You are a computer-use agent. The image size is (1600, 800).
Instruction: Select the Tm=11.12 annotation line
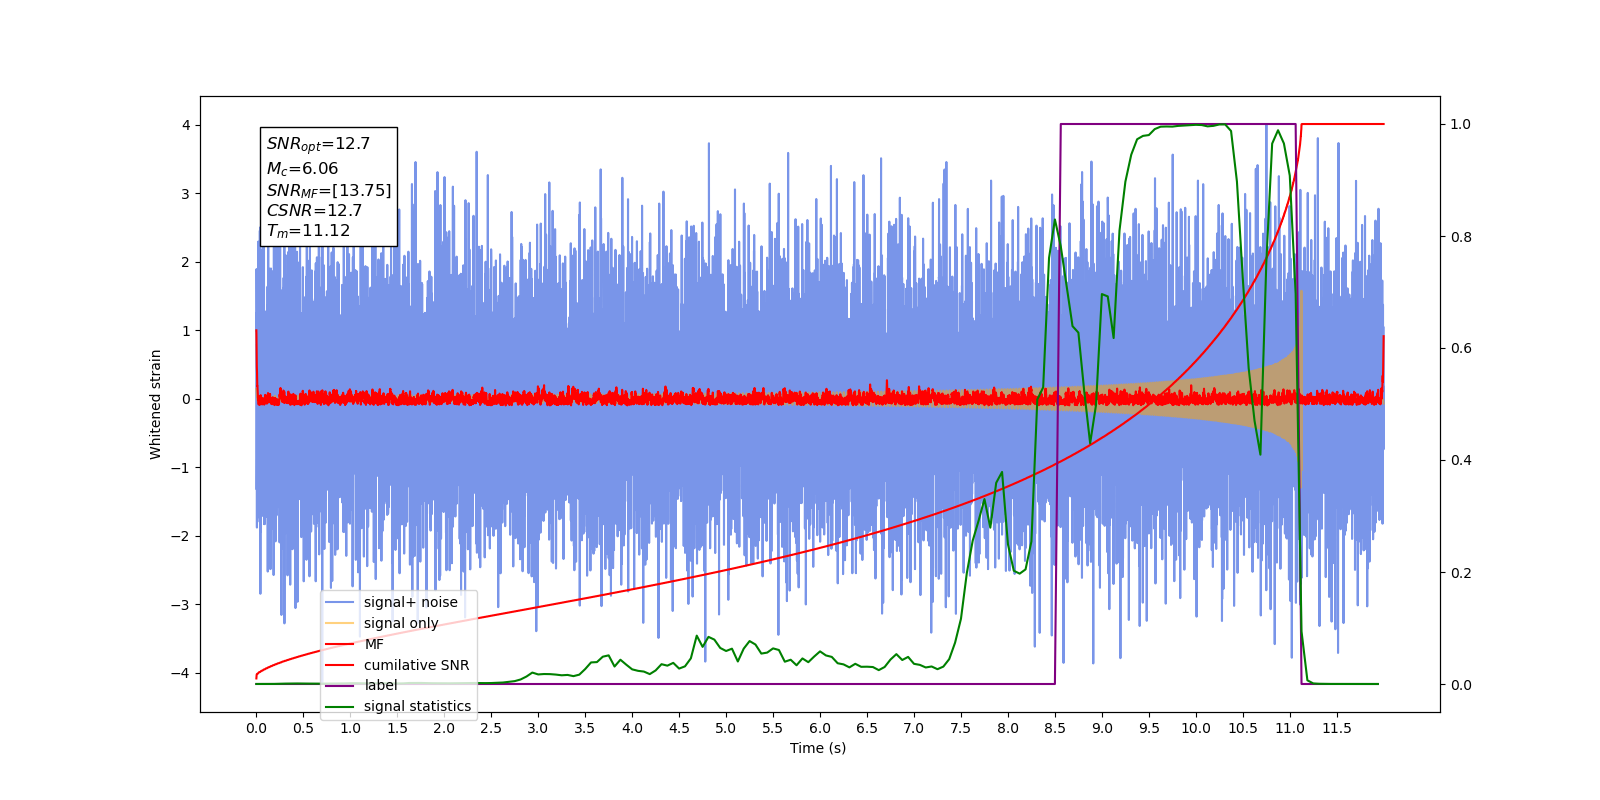pyautogui.click(x=308, y=231)
